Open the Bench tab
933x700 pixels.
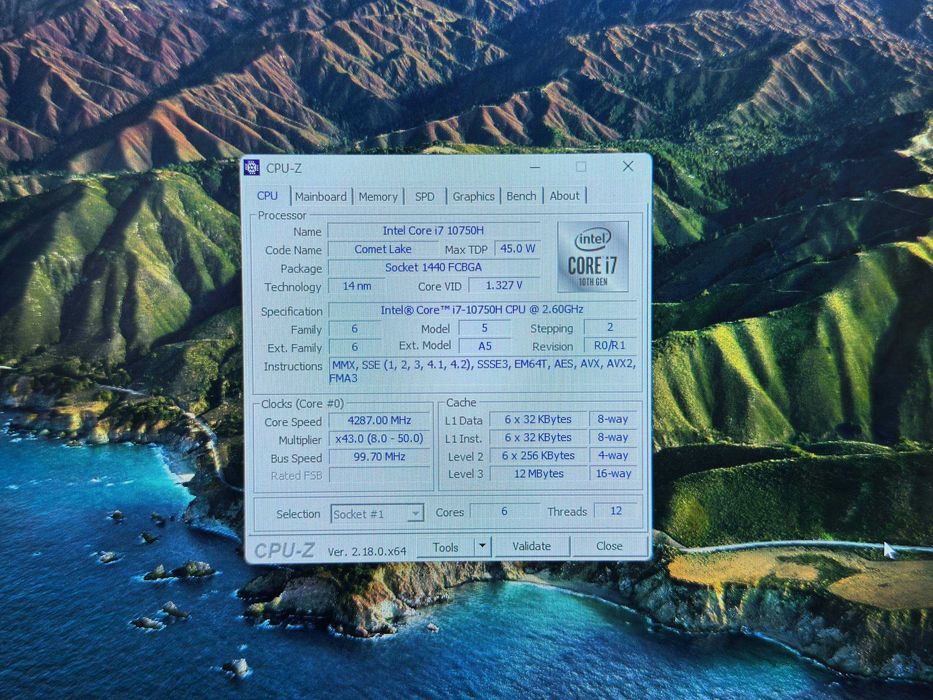tap(521, 196)
